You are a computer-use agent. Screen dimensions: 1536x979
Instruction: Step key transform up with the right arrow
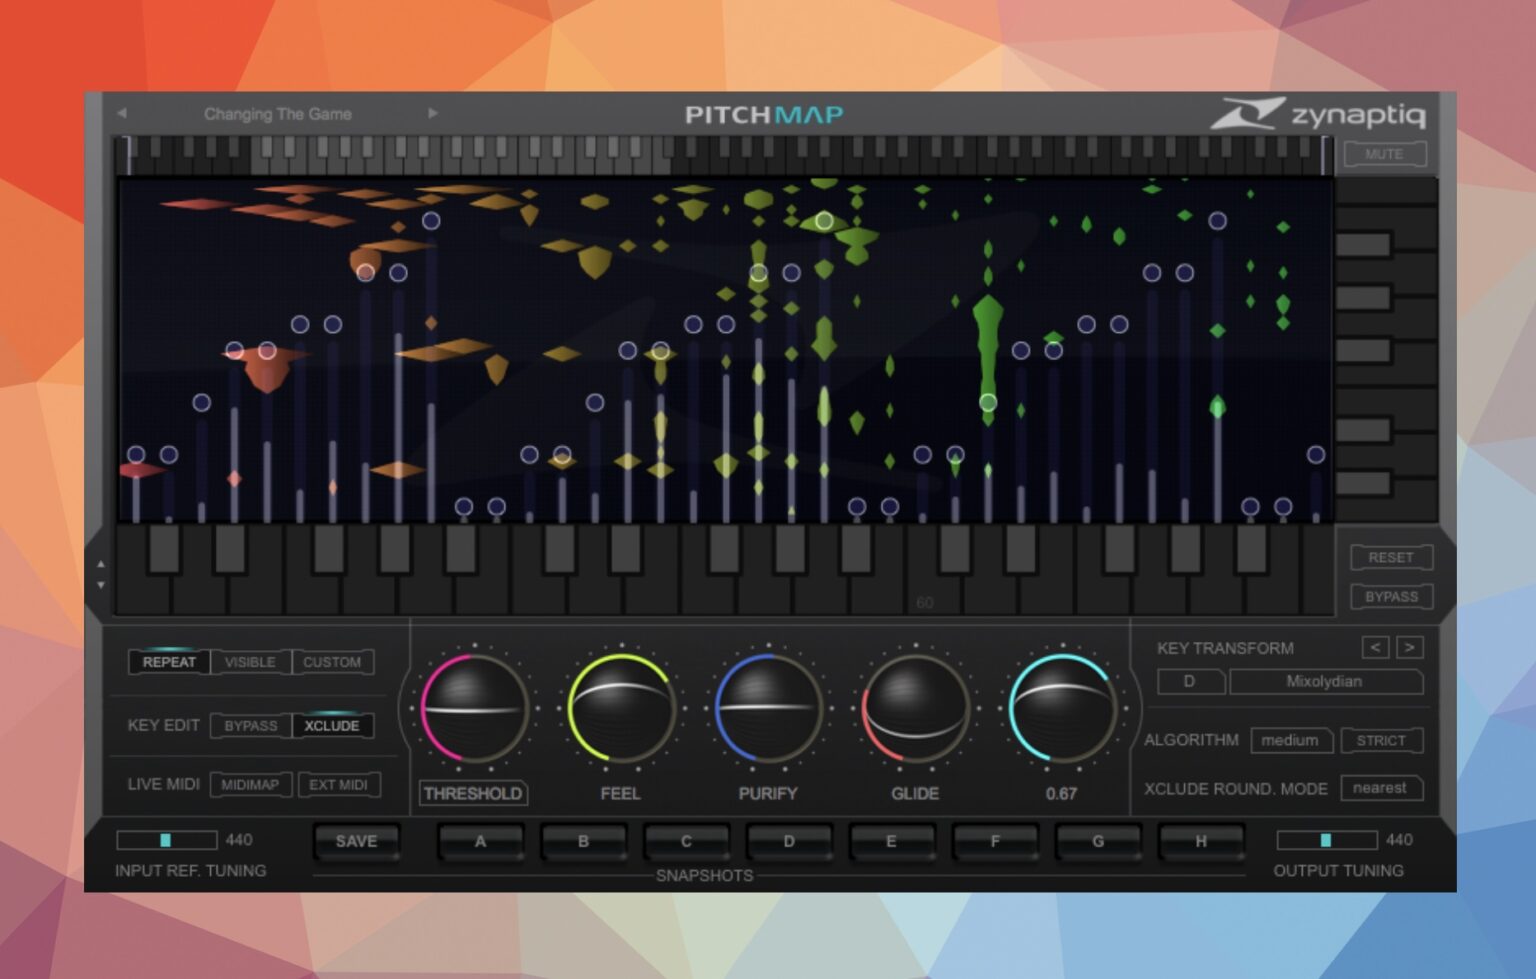[x=1409, y=648]
